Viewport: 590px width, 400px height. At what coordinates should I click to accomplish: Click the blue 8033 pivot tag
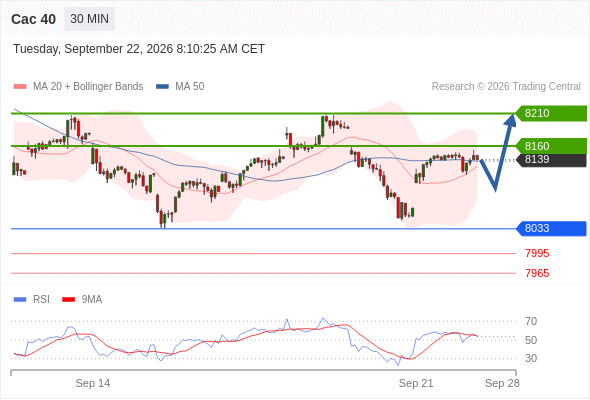550,228
